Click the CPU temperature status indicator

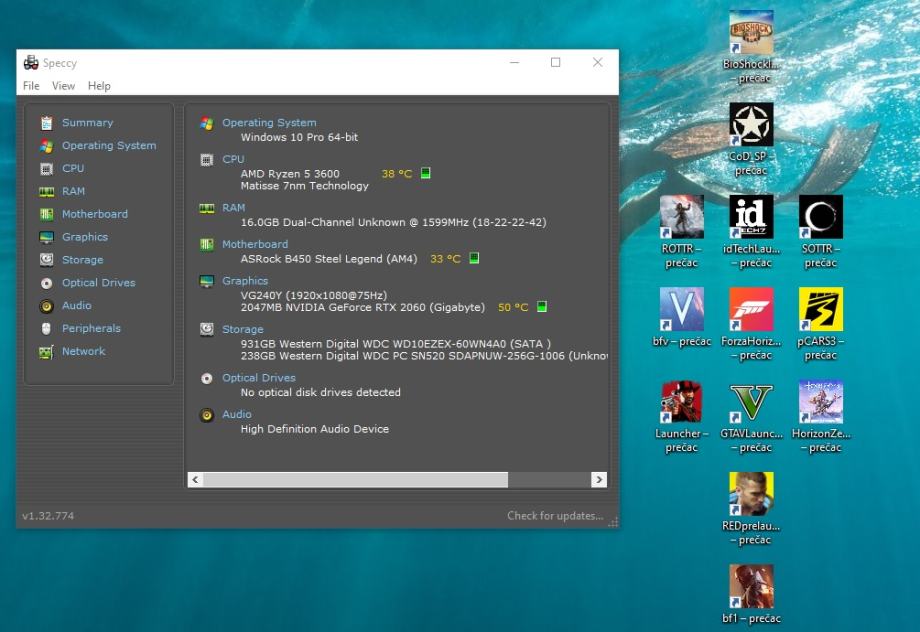point(425,173)
